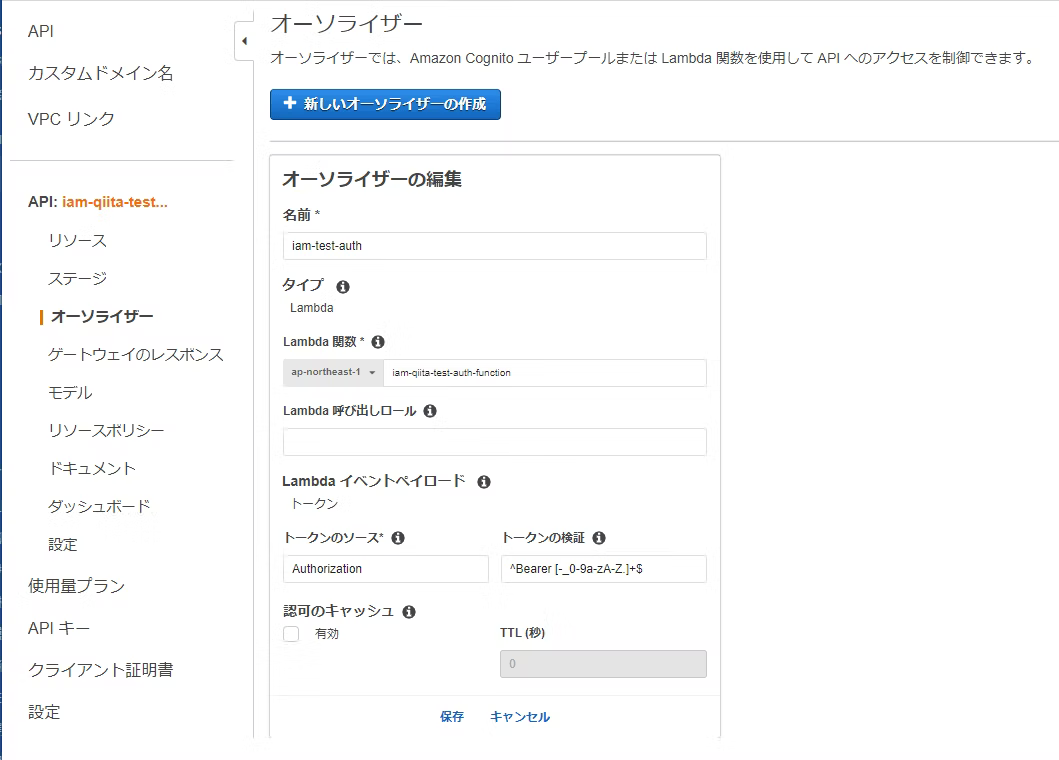Click 新しいオーソライザーの作成 button

tap(385, 104)
